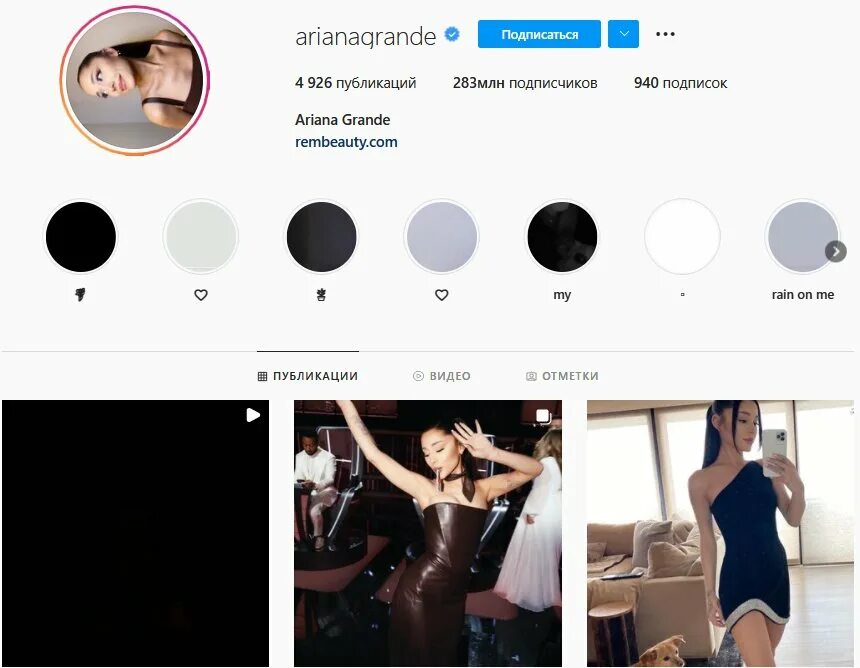The width and height of the screenshot is (860, 668).
Task: Open the rembeauty.com link
Action: click(346, 142)
